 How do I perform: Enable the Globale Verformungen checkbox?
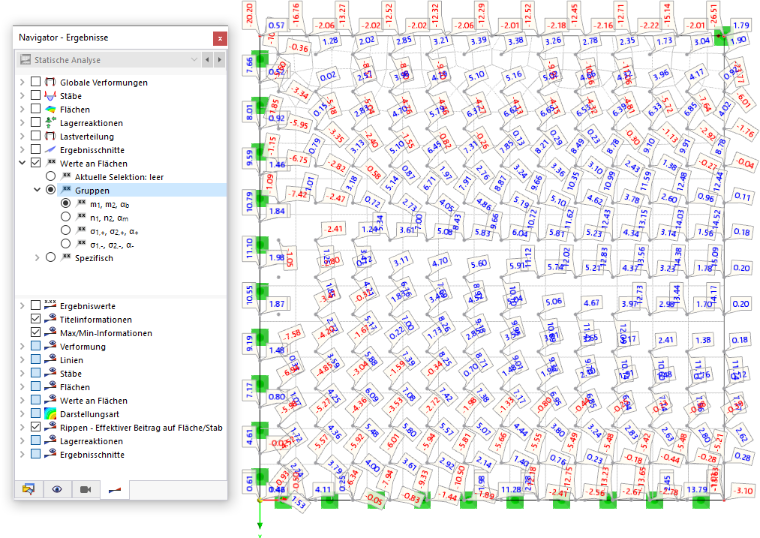pyautogui.click(x=35, y=81)
